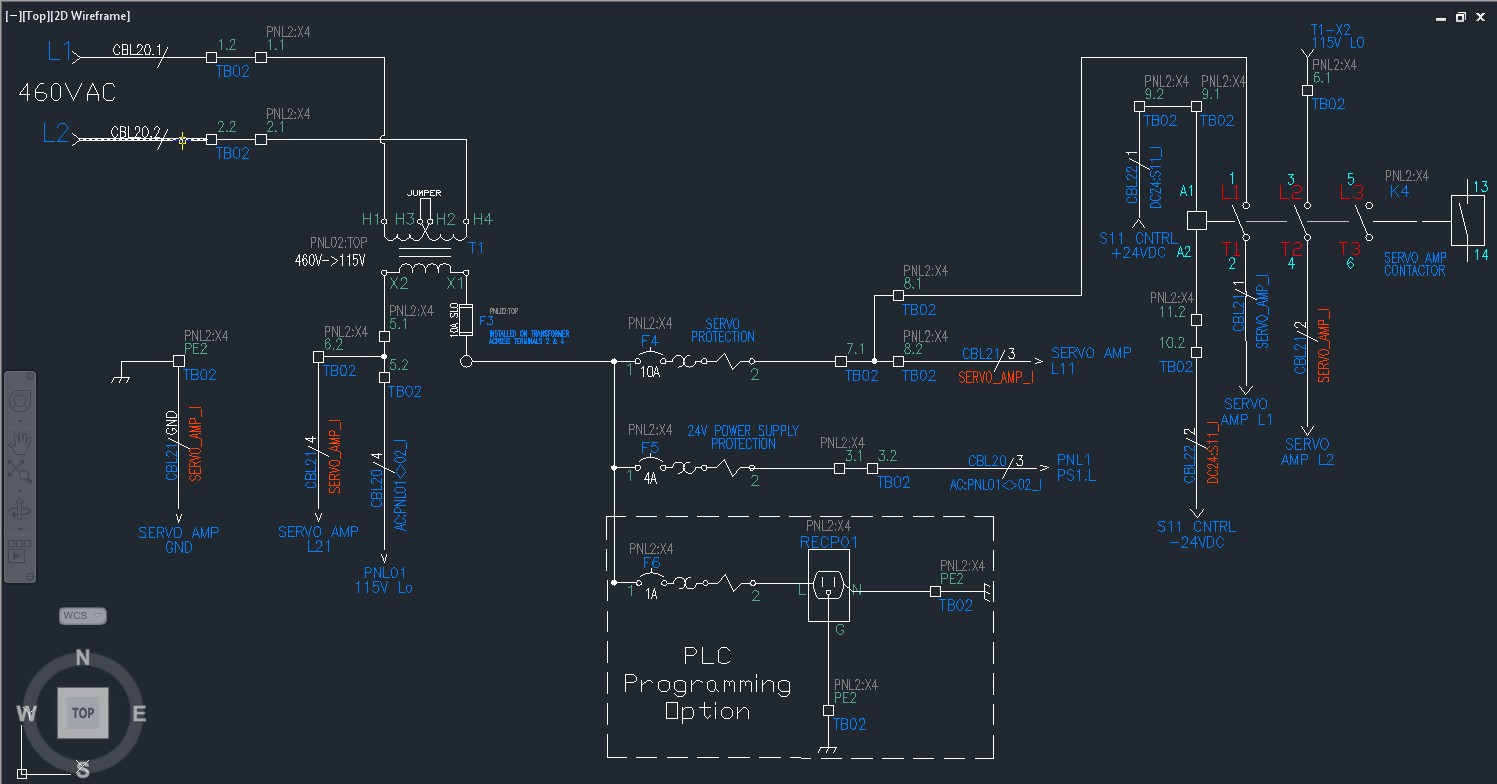Click the E label on the ViewCube

139,712
